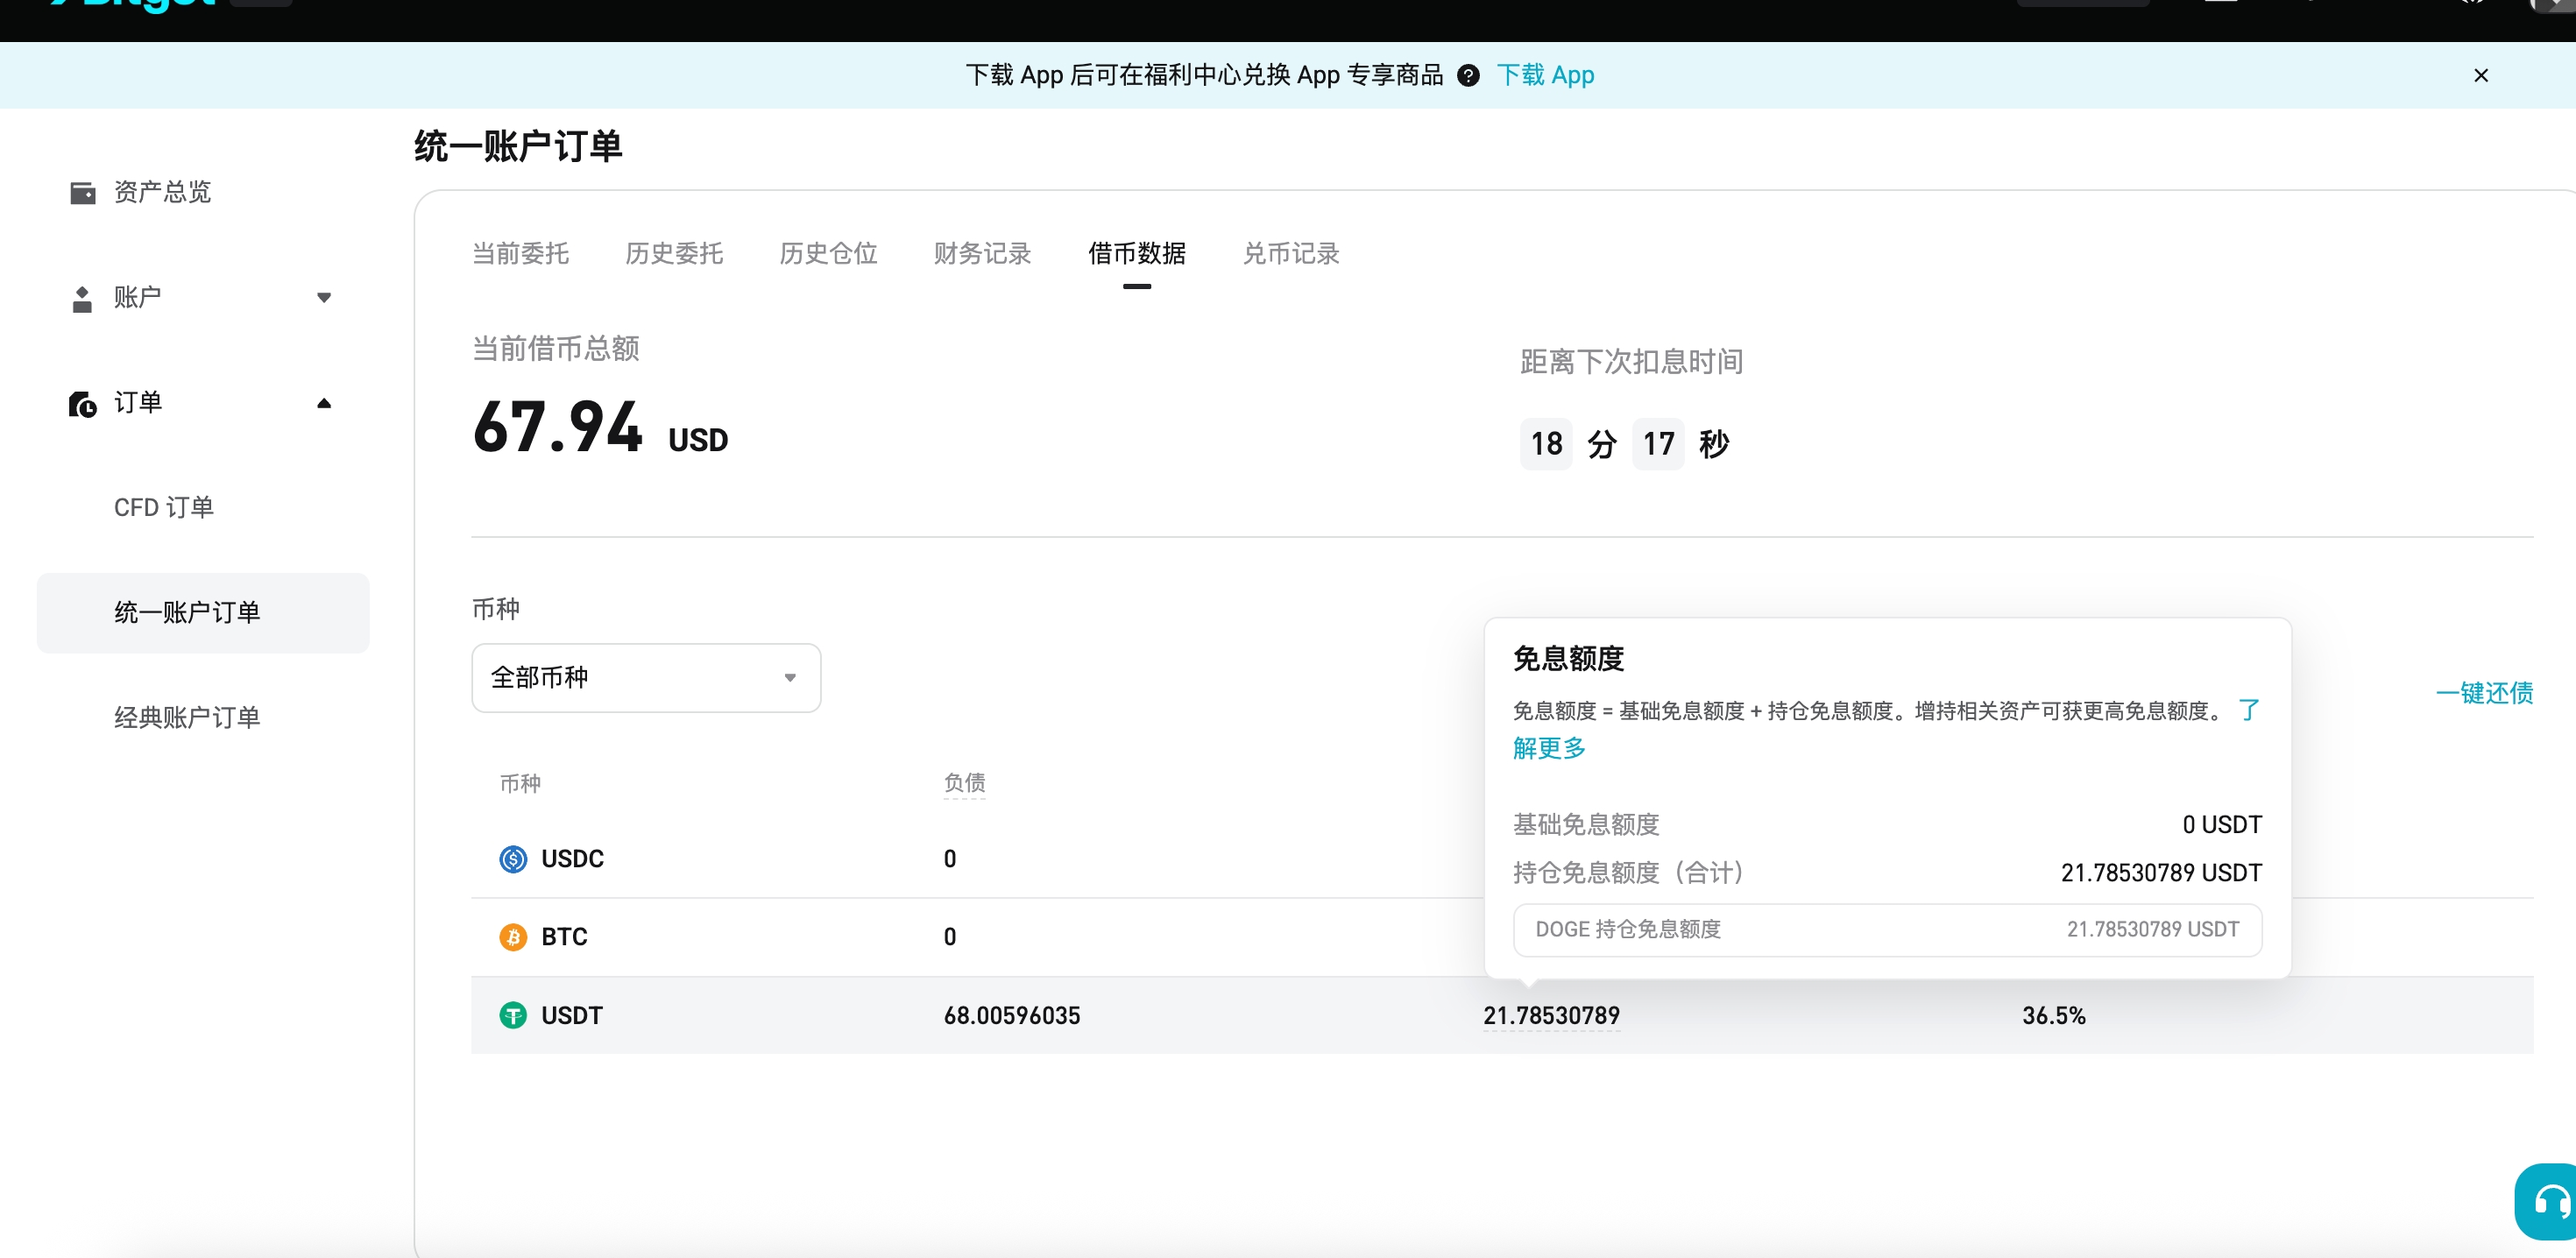
Task: Click the USDT debt value 68.00596035
Action: (1012, 1015)
